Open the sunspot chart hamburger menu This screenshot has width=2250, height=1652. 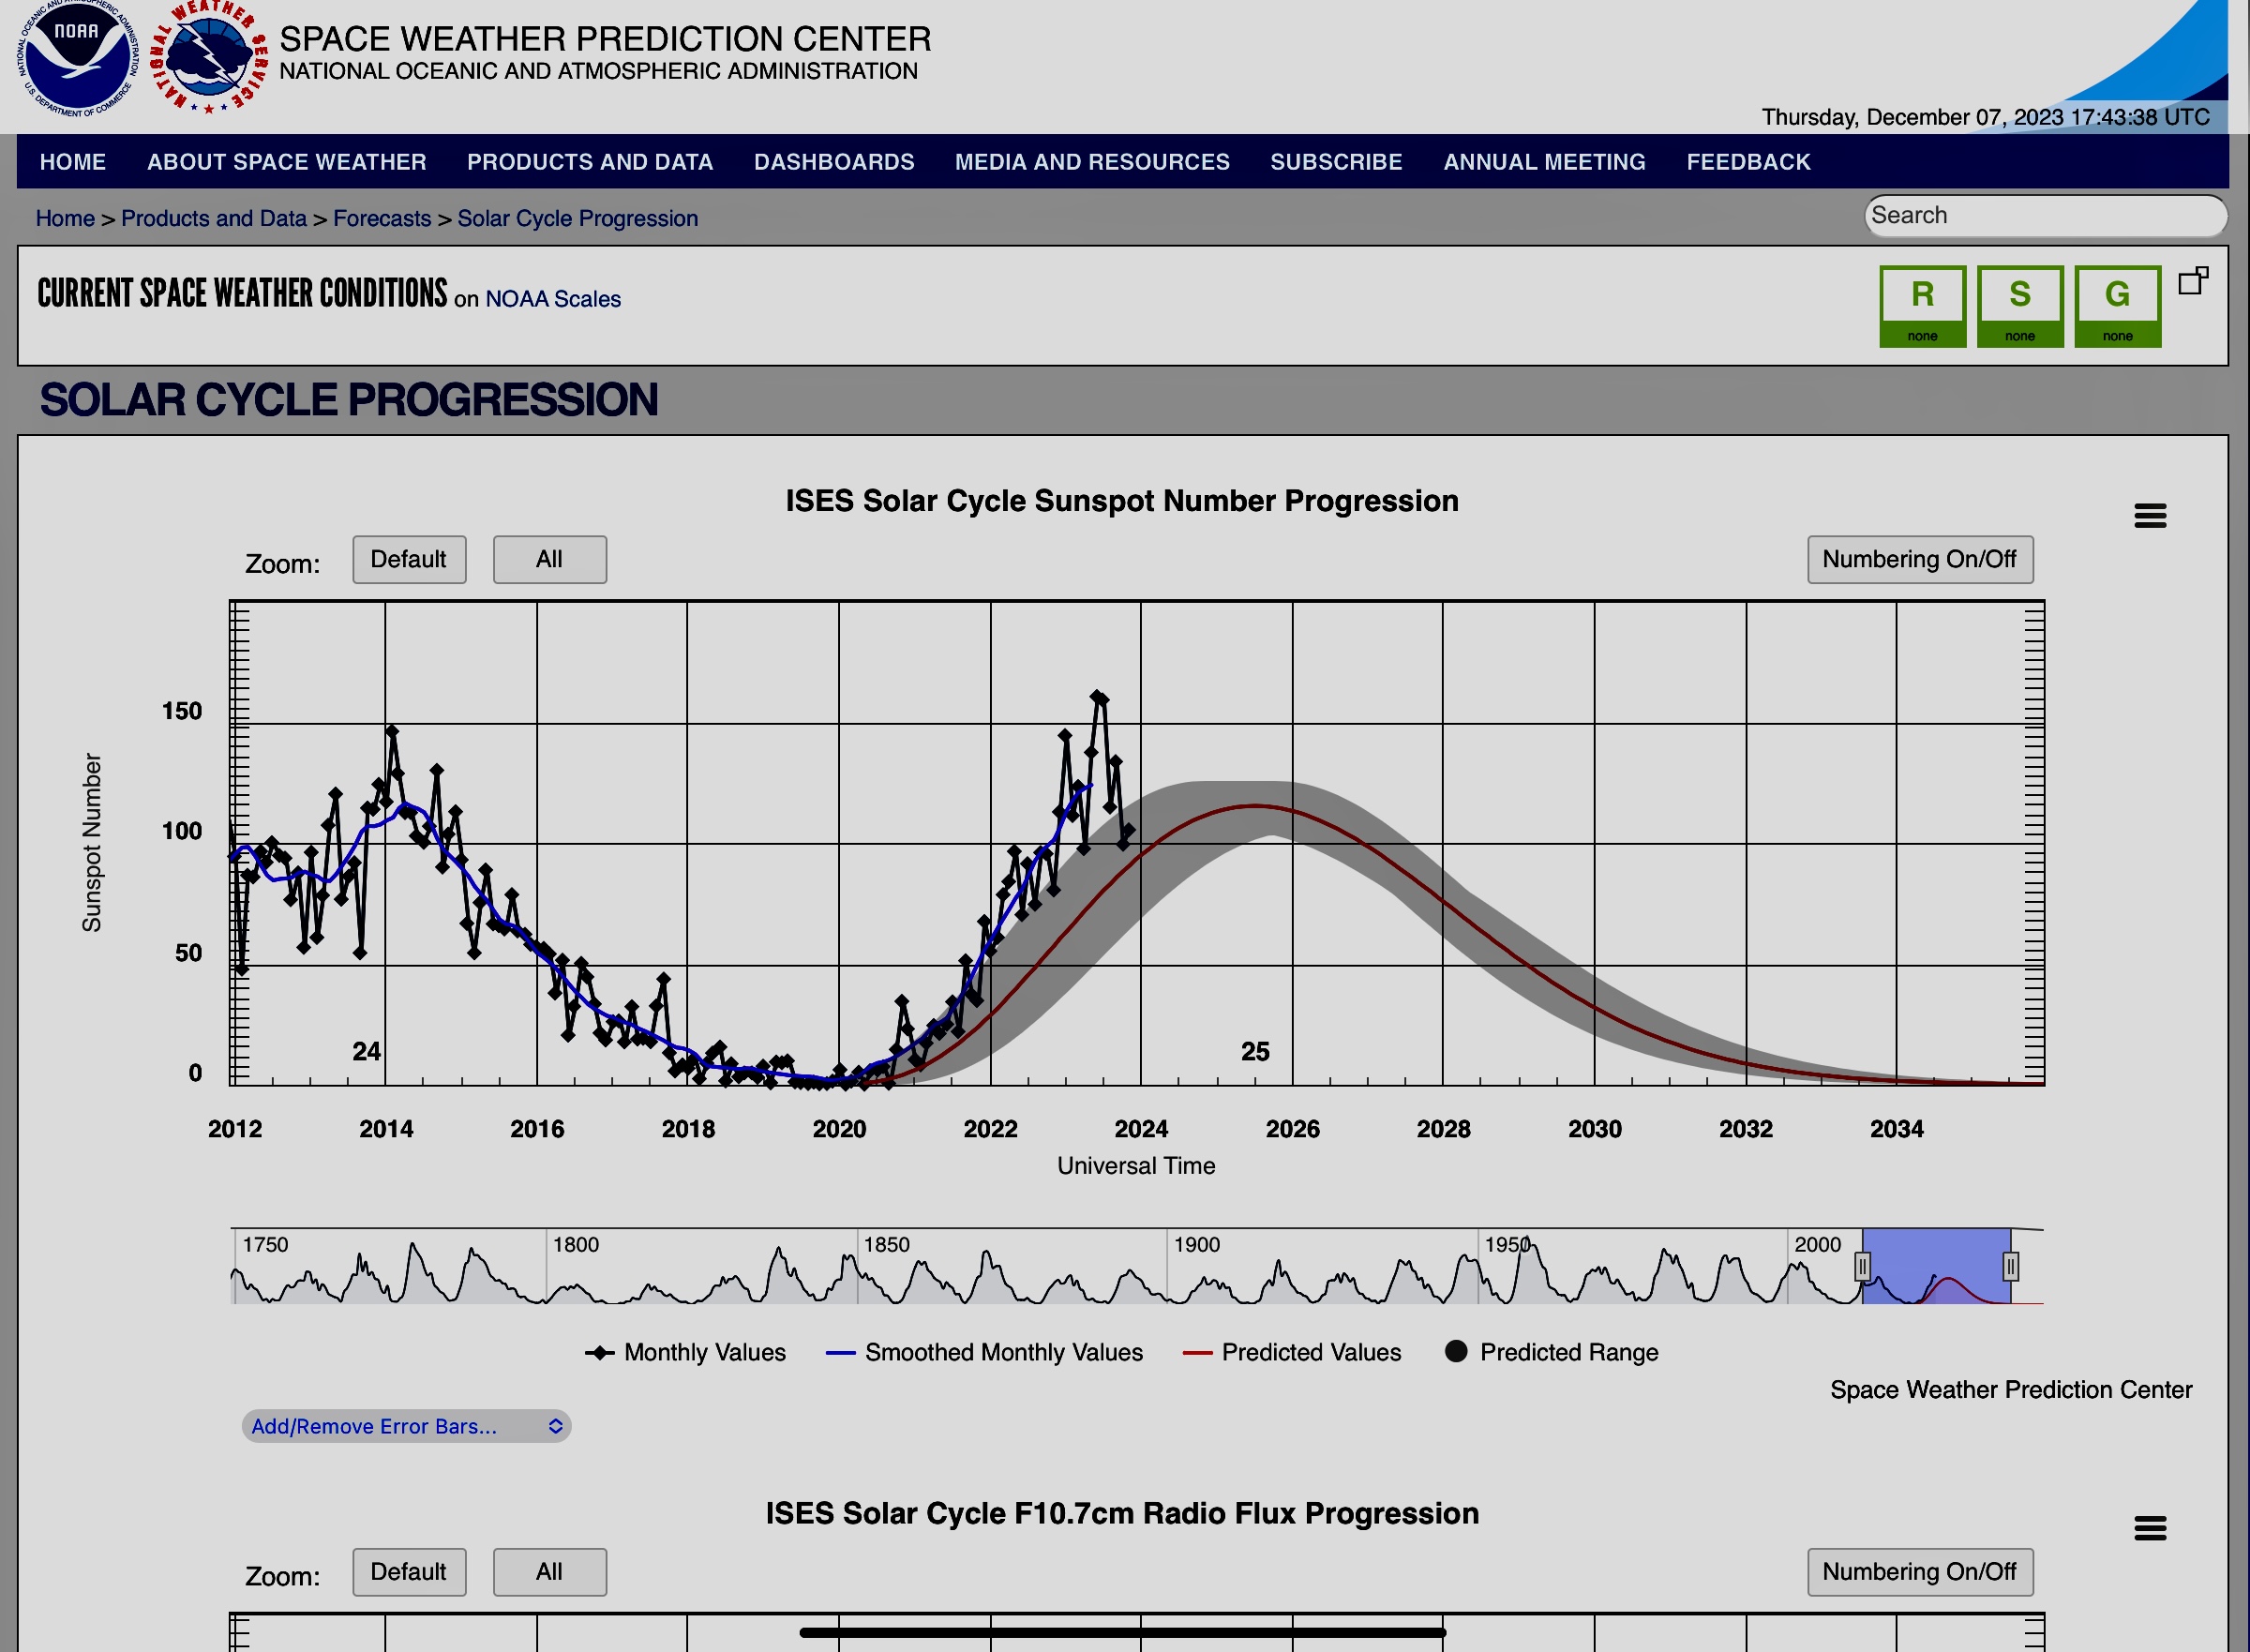[x=2149, y=516]
